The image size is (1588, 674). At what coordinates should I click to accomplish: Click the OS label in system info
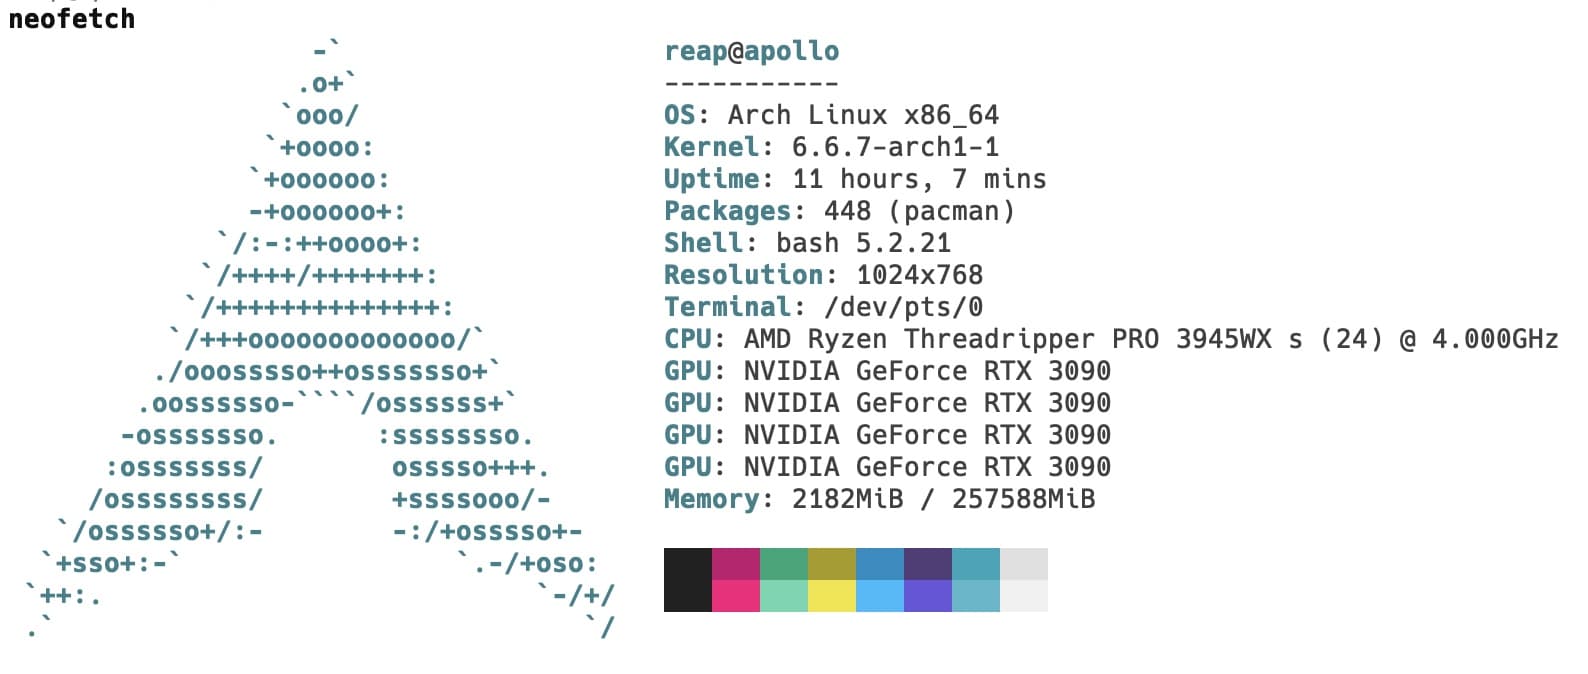pos(680,115)
